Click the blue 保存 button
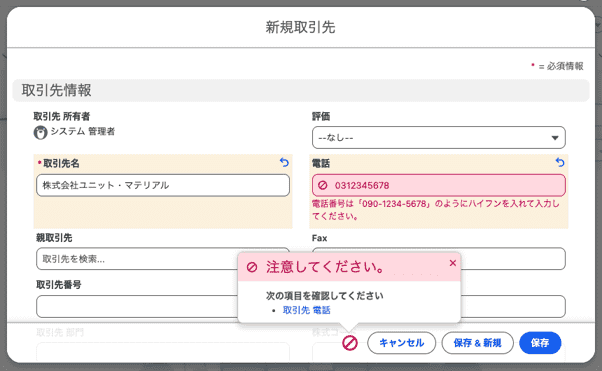The width and height of the screenshot is (602, 371). click(540, 343)
